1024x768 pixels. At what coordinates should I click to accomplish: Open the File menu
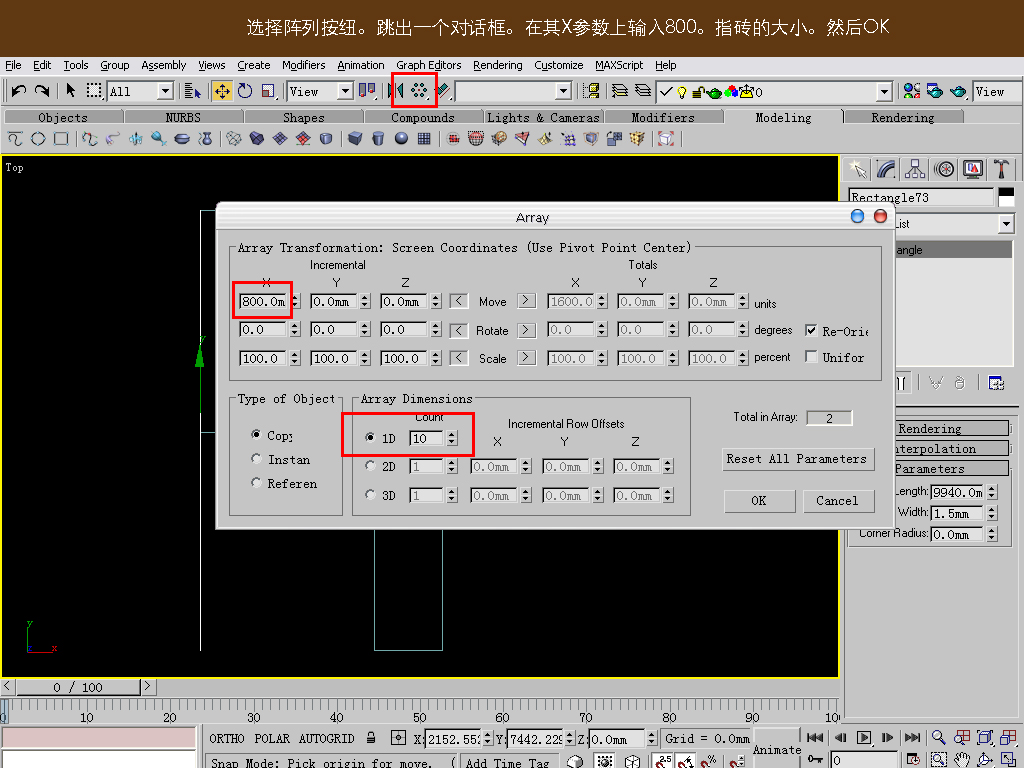[13, 65]
